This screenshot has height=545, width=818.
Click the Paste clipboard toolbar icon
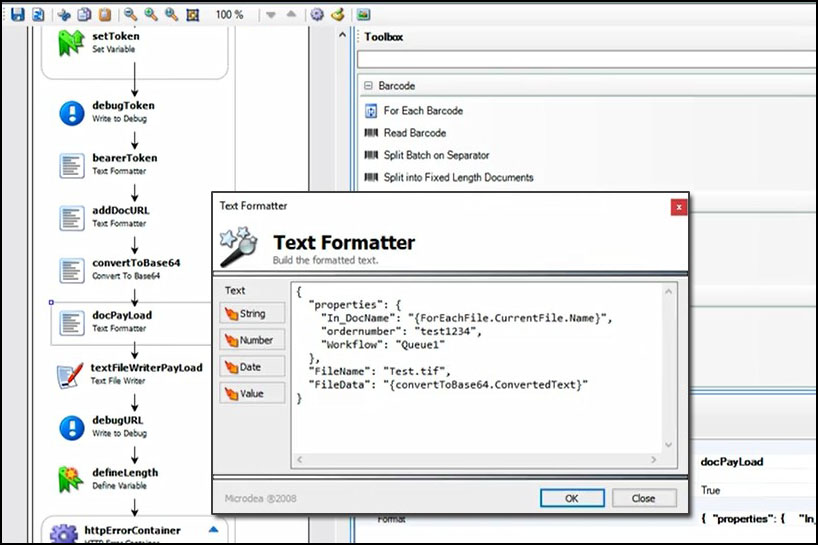point(105,15)
